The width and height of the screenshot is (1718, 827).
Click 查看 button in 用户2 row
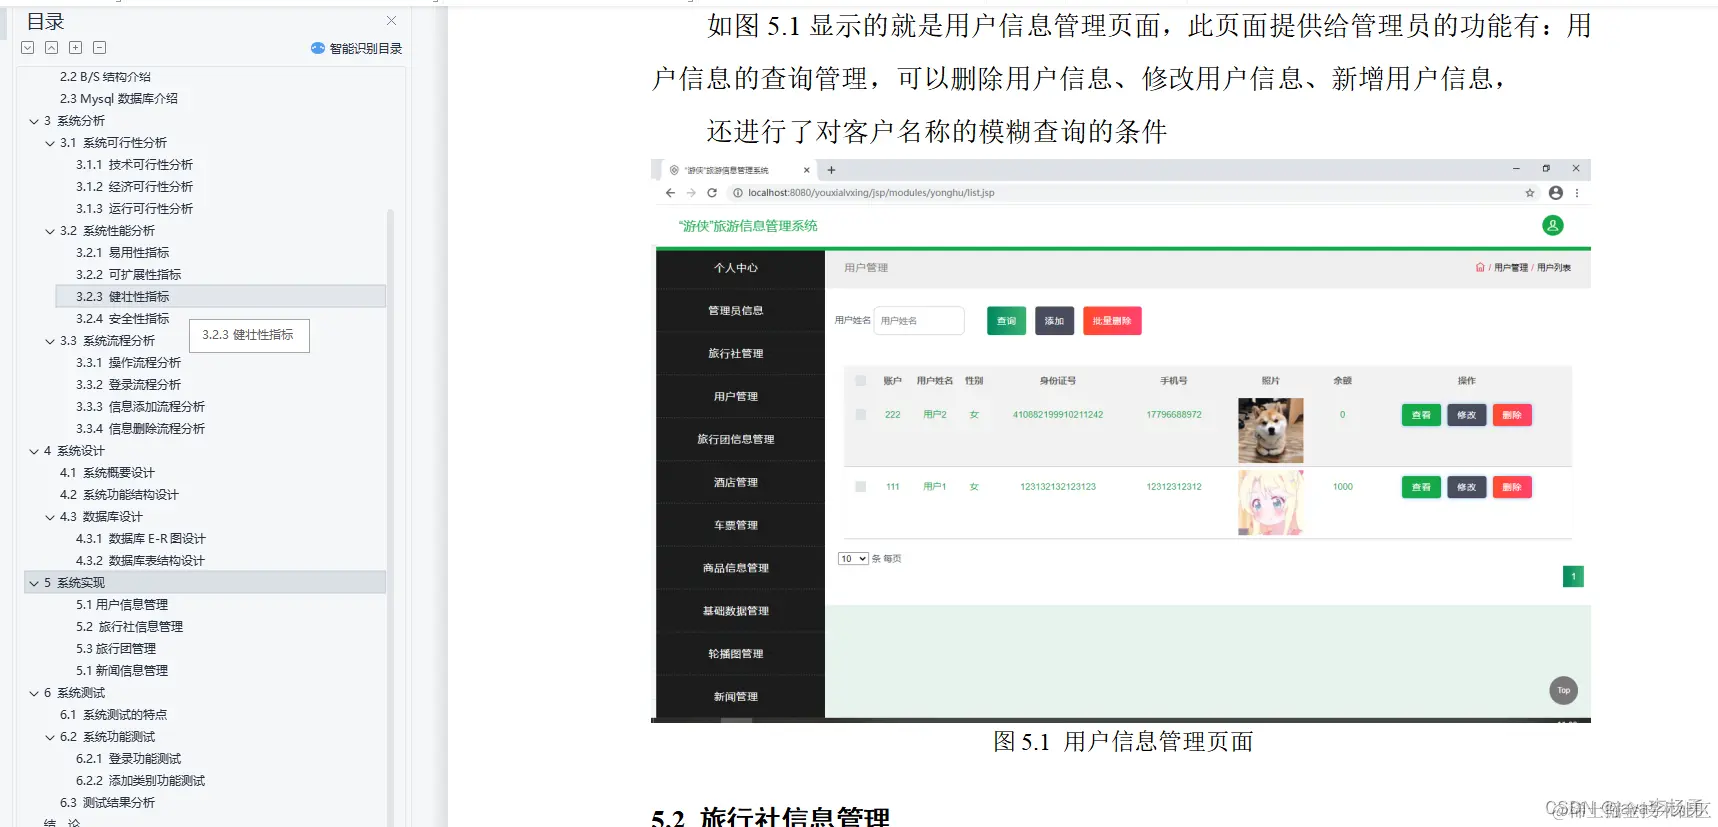click(1421, 415)
